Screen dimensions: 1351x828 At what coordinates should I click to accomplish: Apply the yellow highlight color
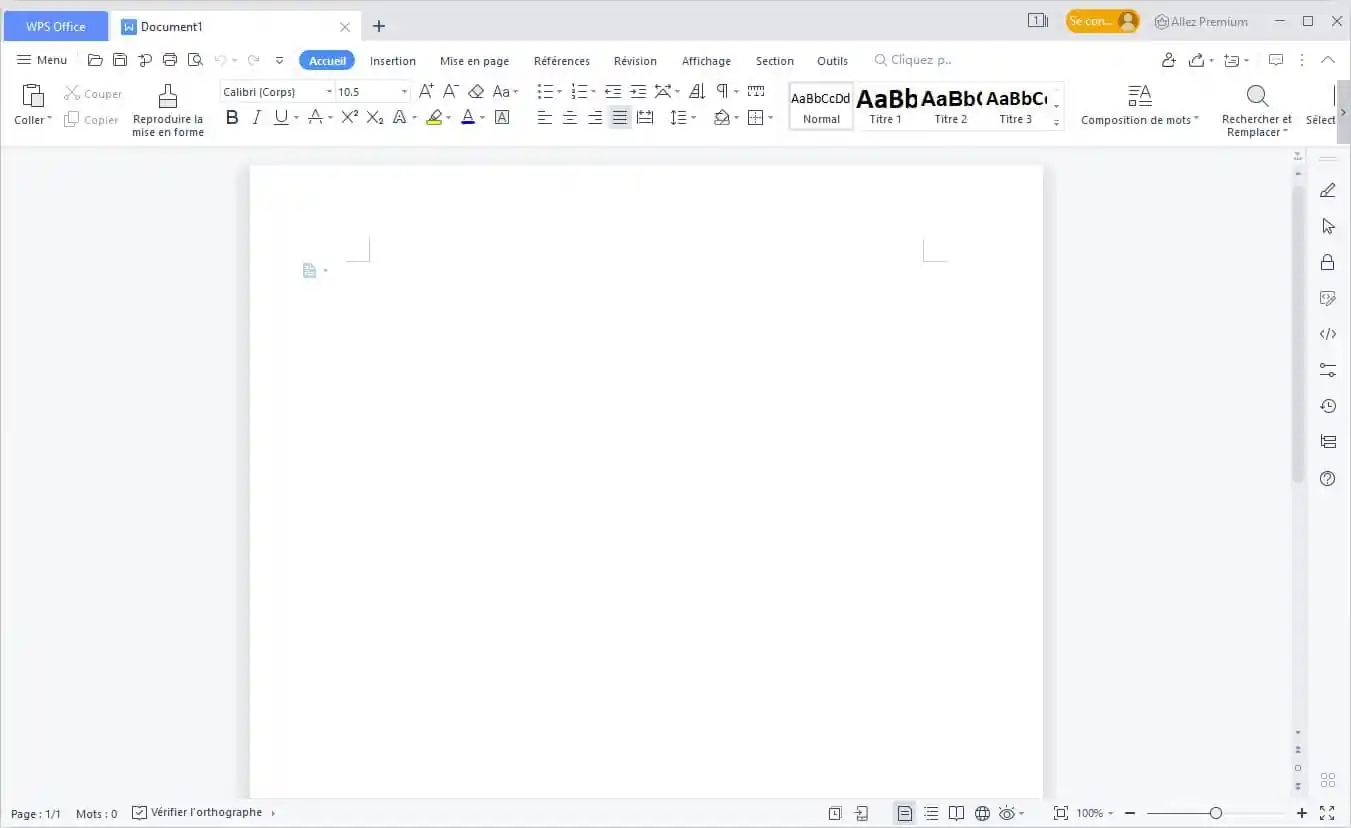click(x=434, y=118)
